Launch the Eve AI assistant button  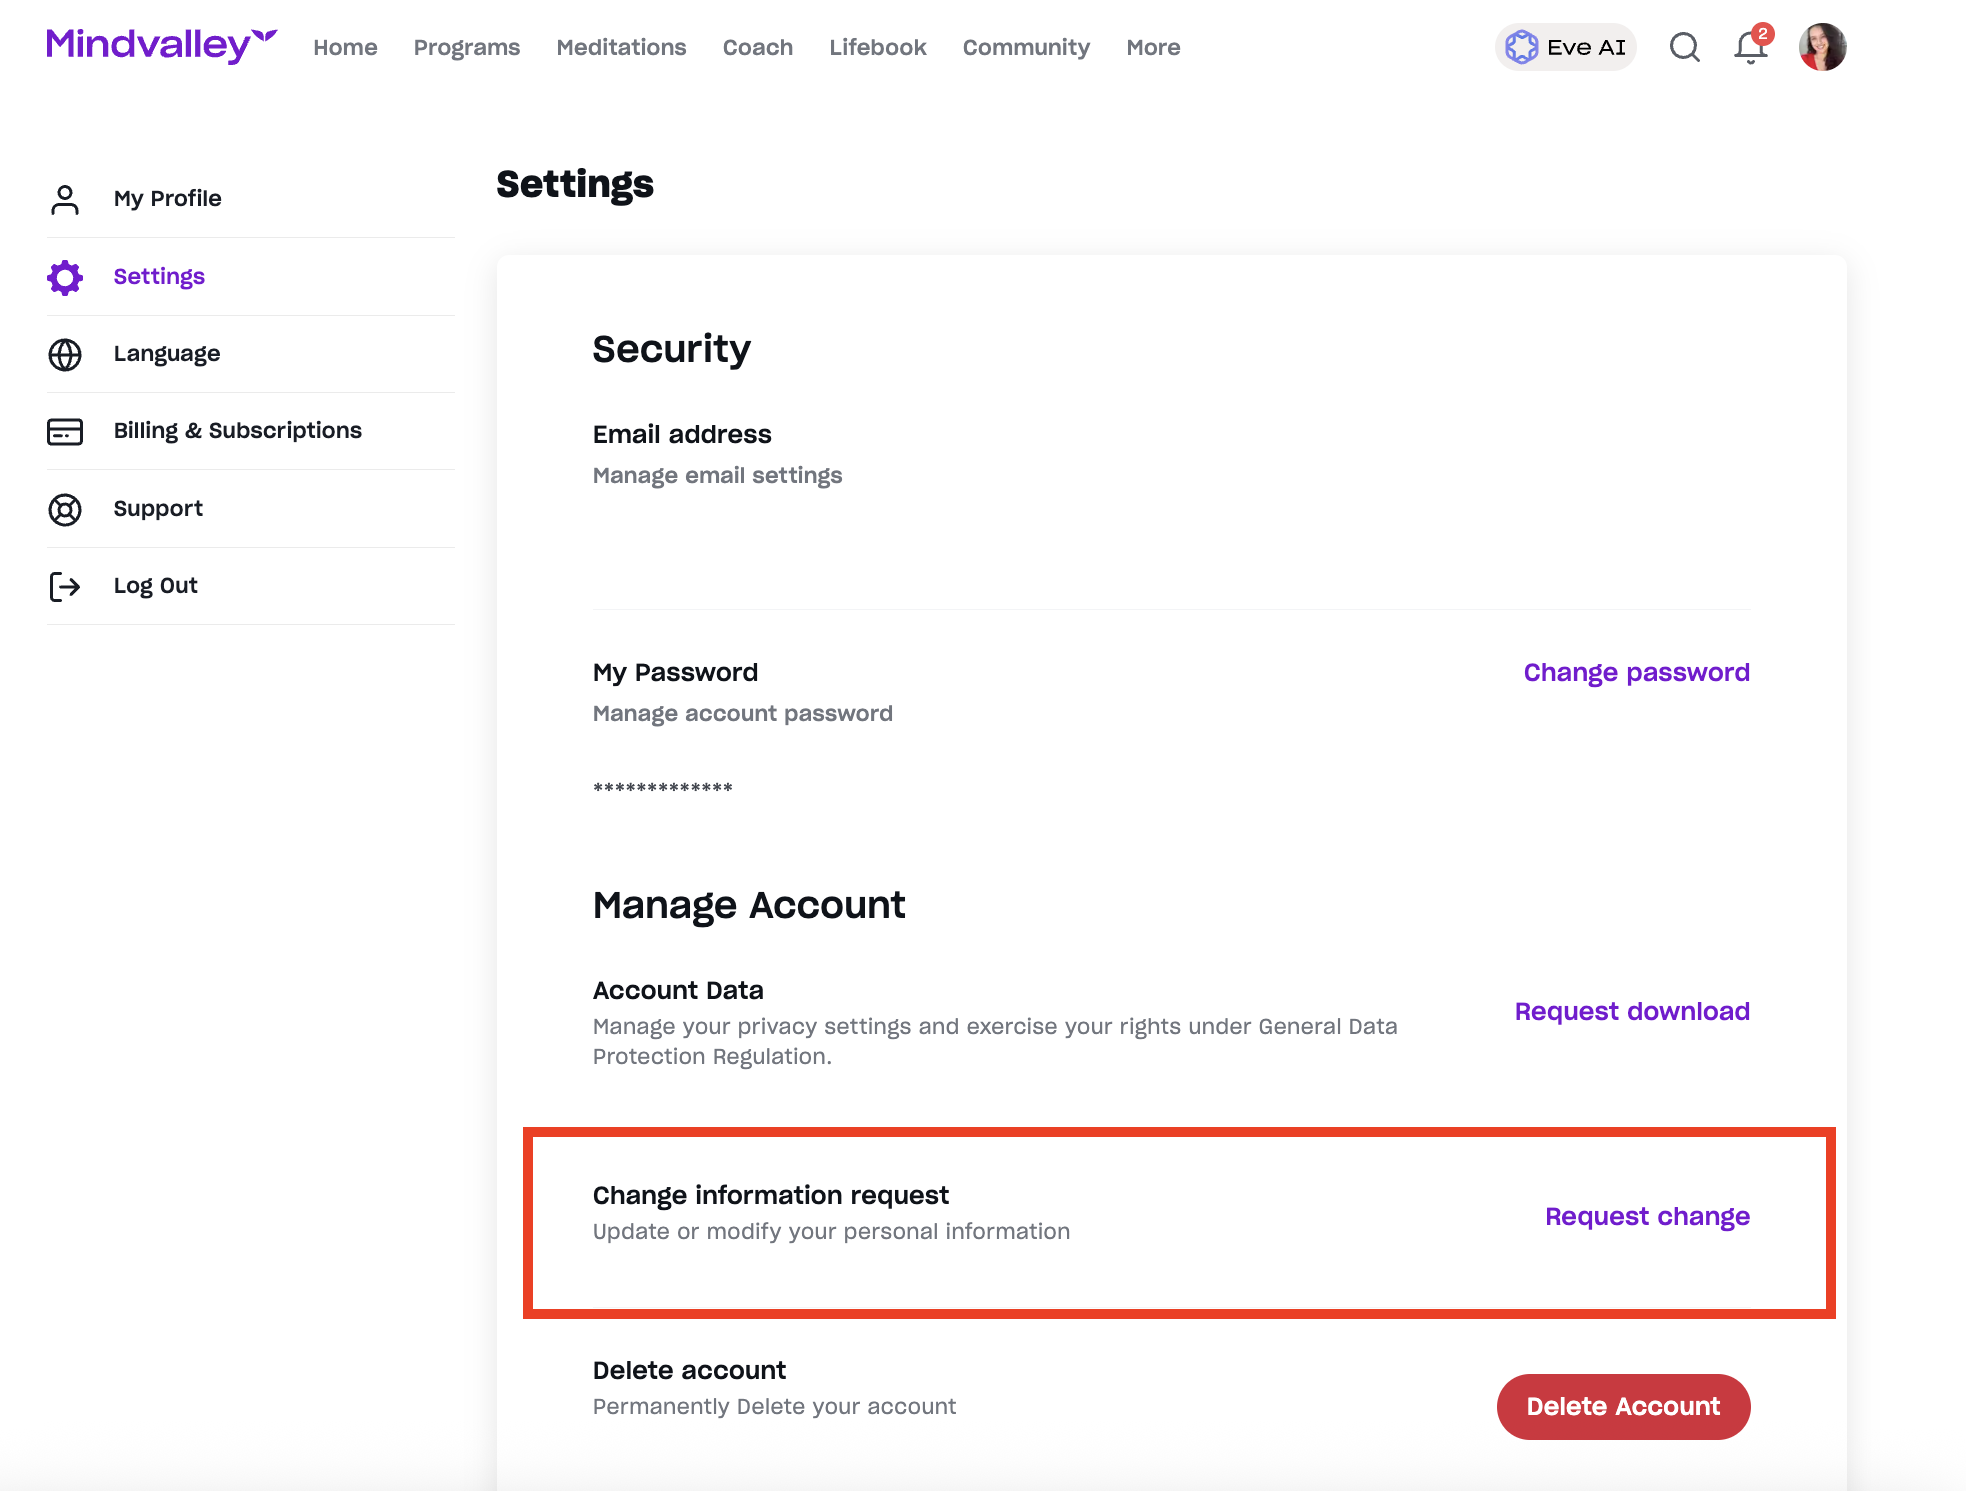pos(1566,47)
